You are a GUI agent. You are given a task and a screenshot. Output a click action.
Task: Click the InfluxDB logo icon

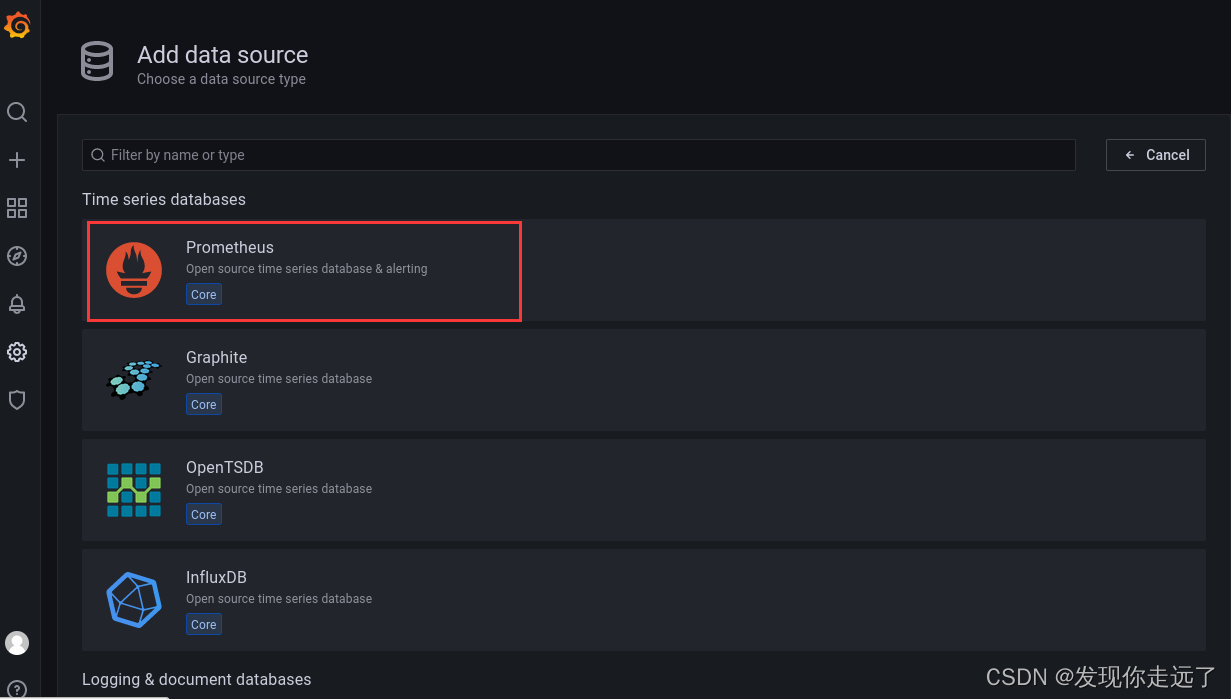[134, 600]
